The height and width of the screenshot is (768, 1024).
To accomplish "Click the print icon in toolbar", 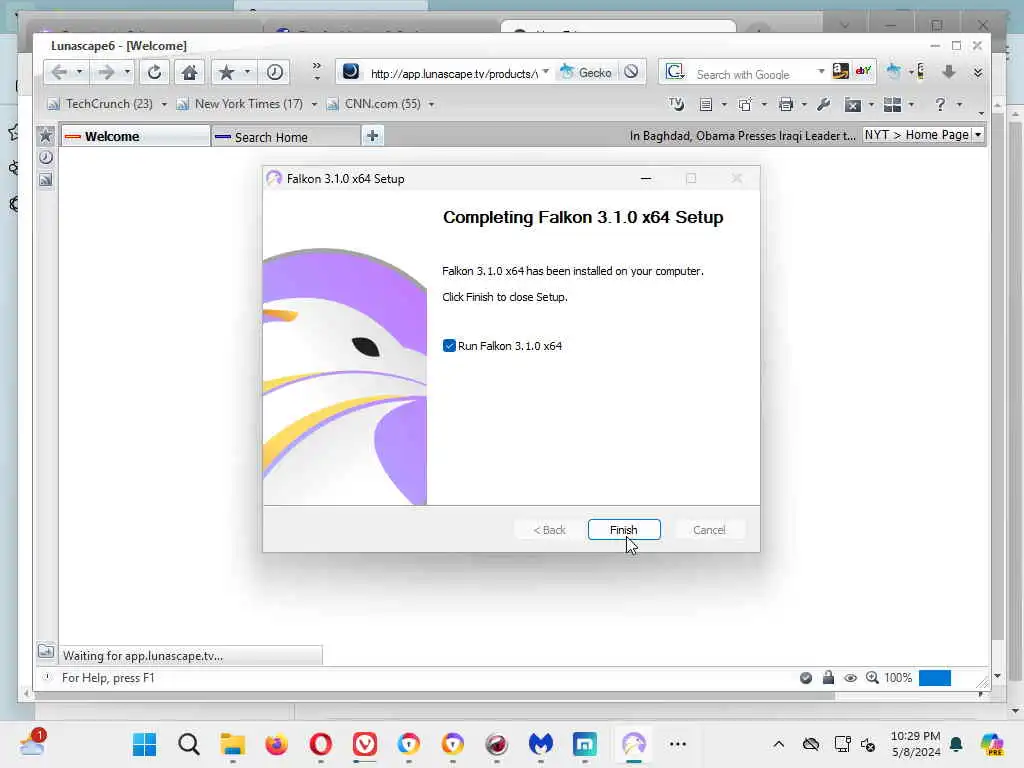I will [786, 104].
